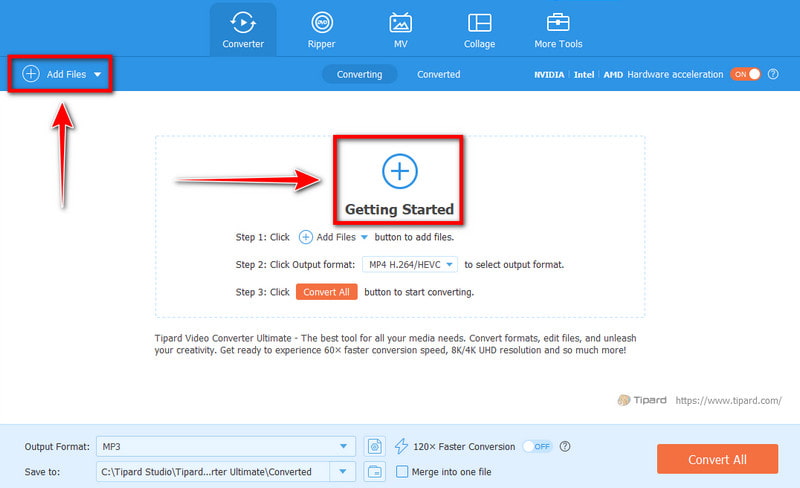
Task: Click the Save to path field
Action: click(x=213, y=472)
